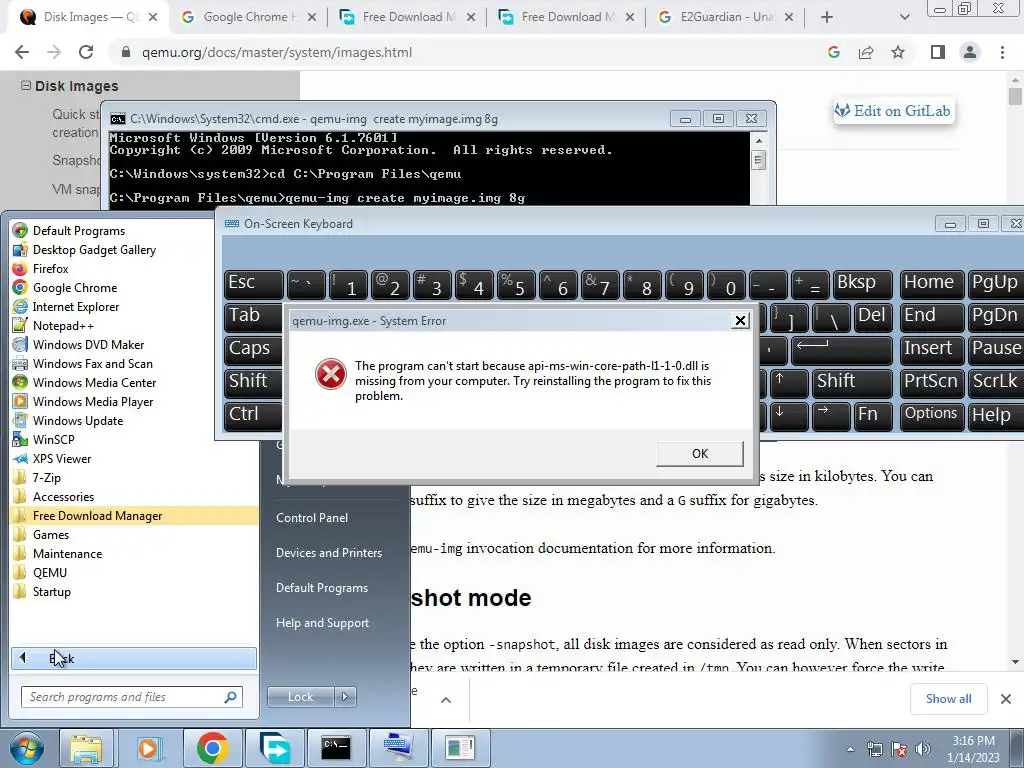Open Windows Explorer from the taskbar
The width and height of the screenshot is (1024, 768).
pos(86,748)
